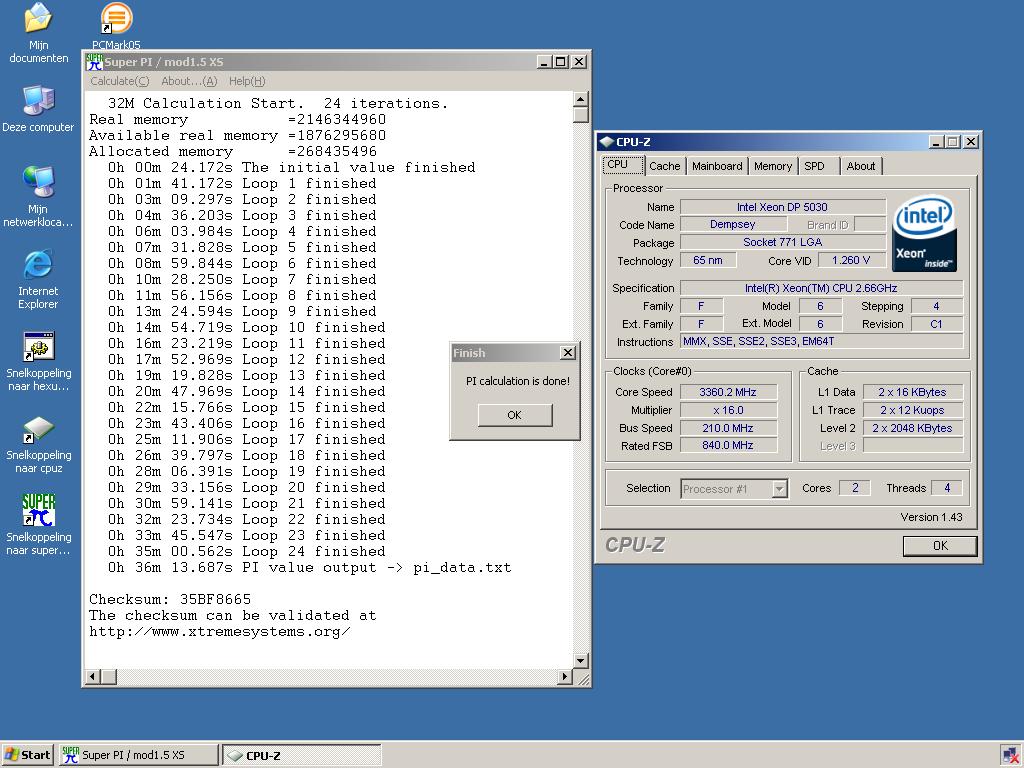Open PCMark05 desktop shortcut
The width and height of the screenshot is (1024, 768).
tap(116, 26)
